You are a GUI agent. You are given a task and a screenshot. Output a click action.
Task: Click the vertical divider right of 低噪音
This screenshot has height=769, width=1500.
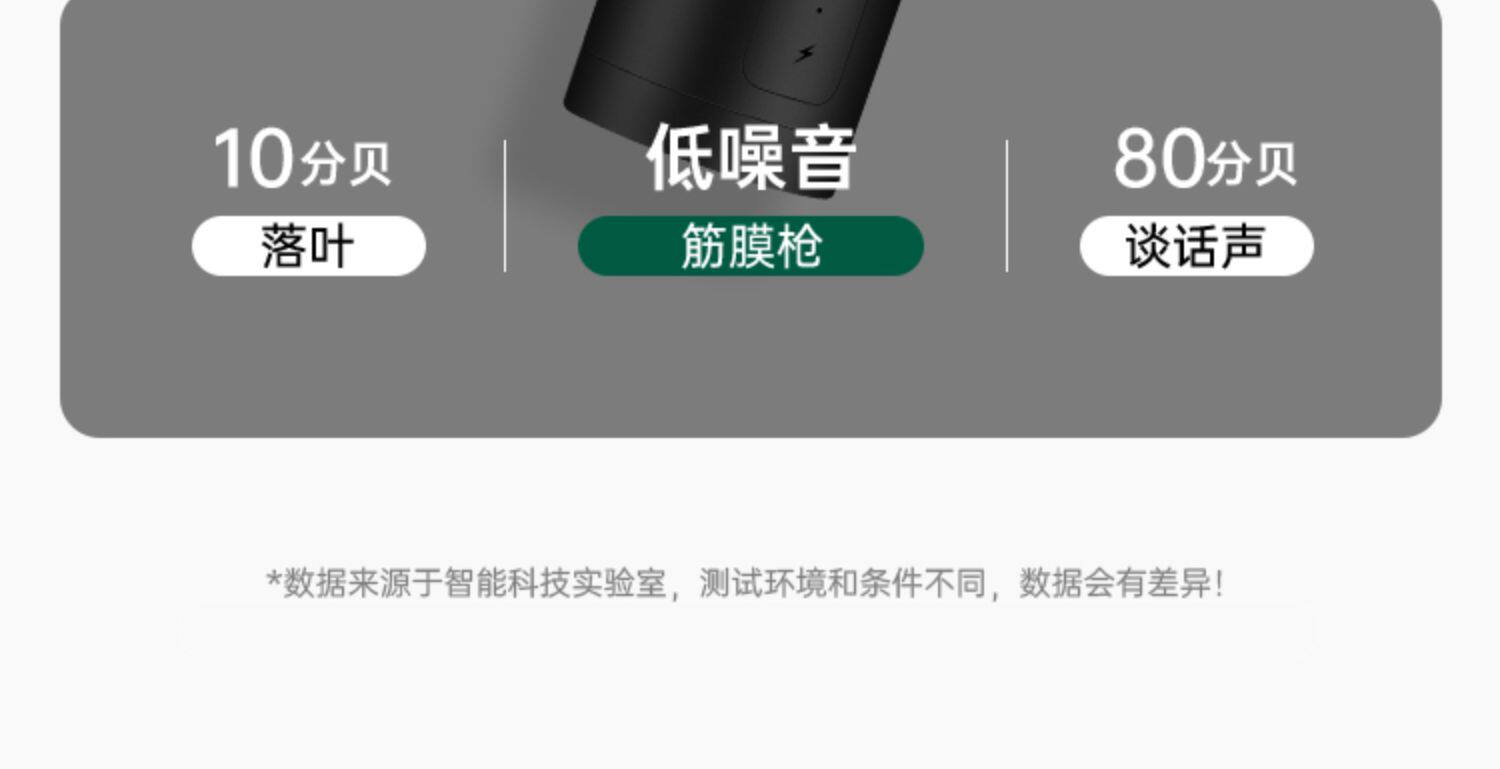click(x=1007, y=206)
